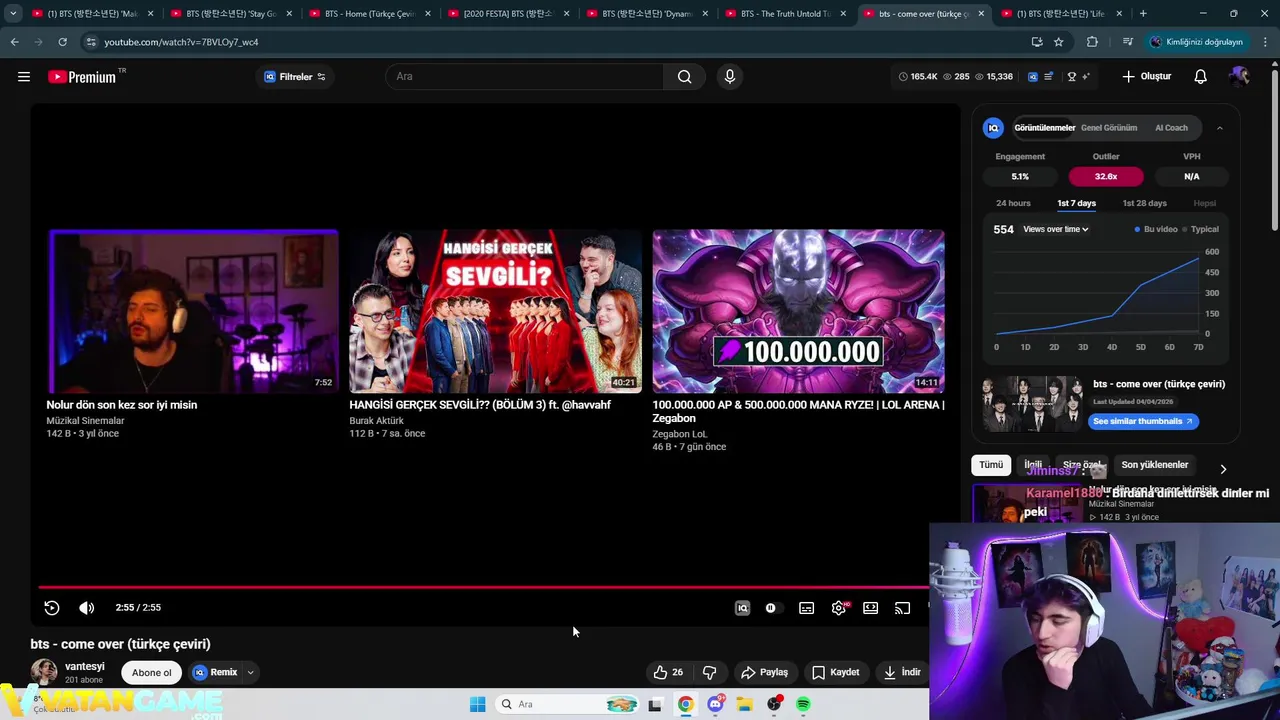1280x720 pixels.
Task: Select the Son yüklenenler filter chip
Action: click(1154, 465)
